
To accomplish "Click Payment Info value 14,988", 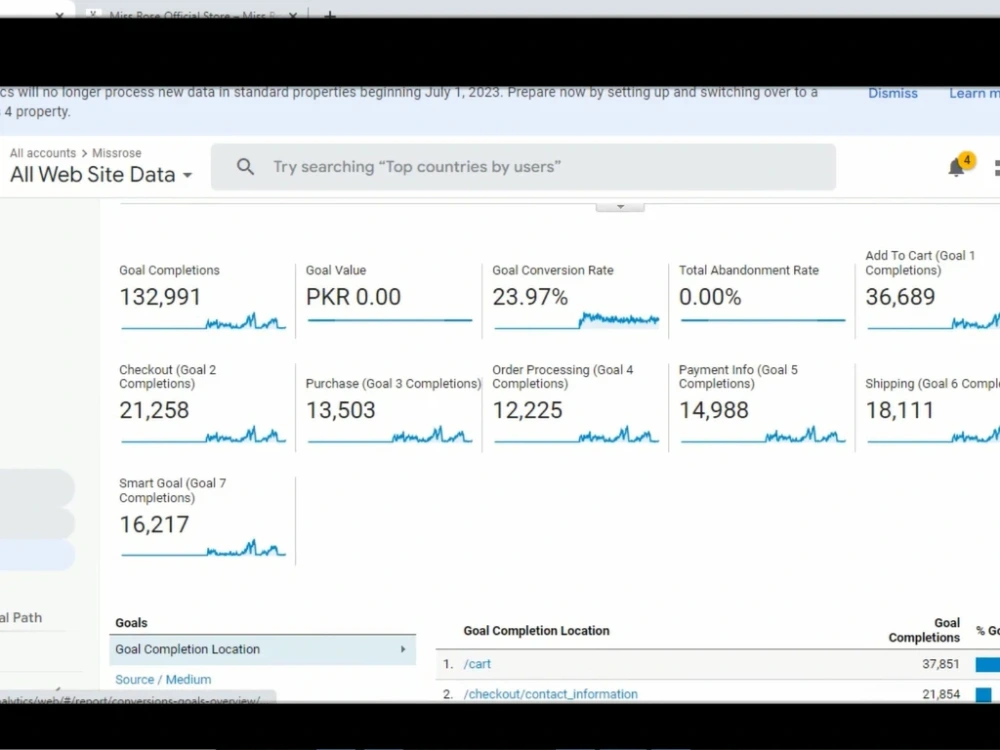I will tap(714, 410).
